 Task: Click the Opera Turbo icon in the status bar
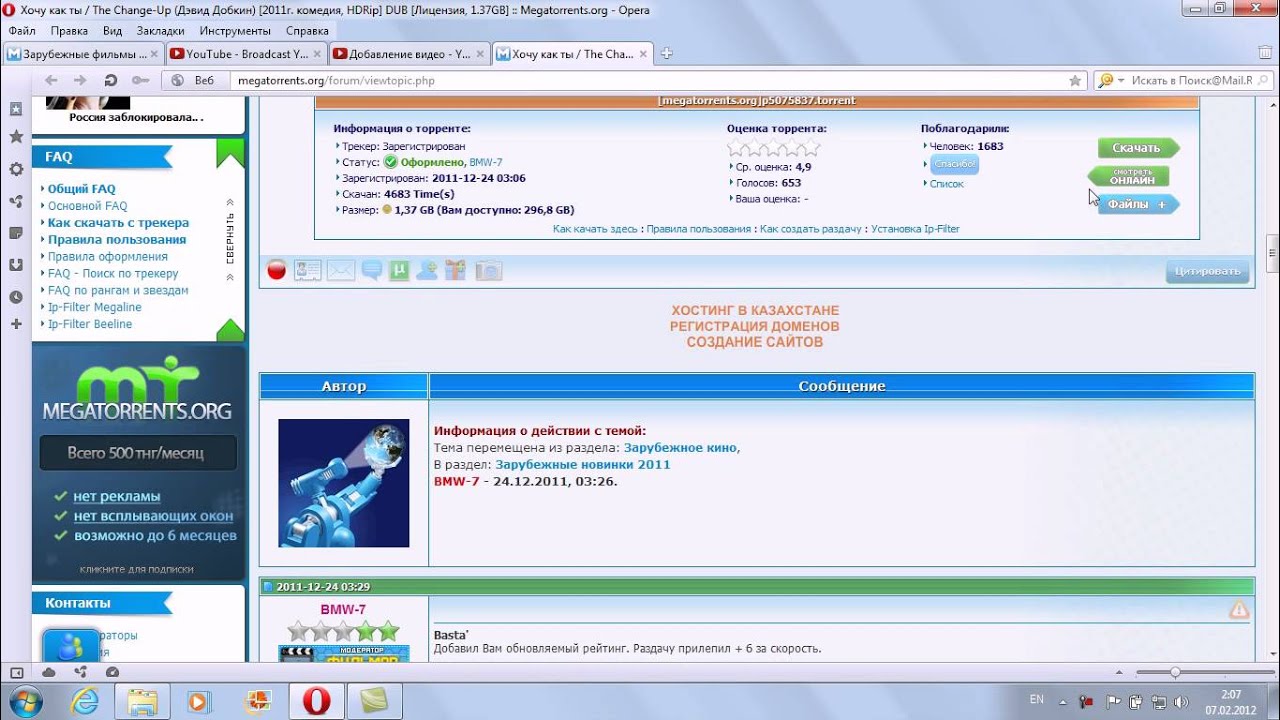(111, 672)
